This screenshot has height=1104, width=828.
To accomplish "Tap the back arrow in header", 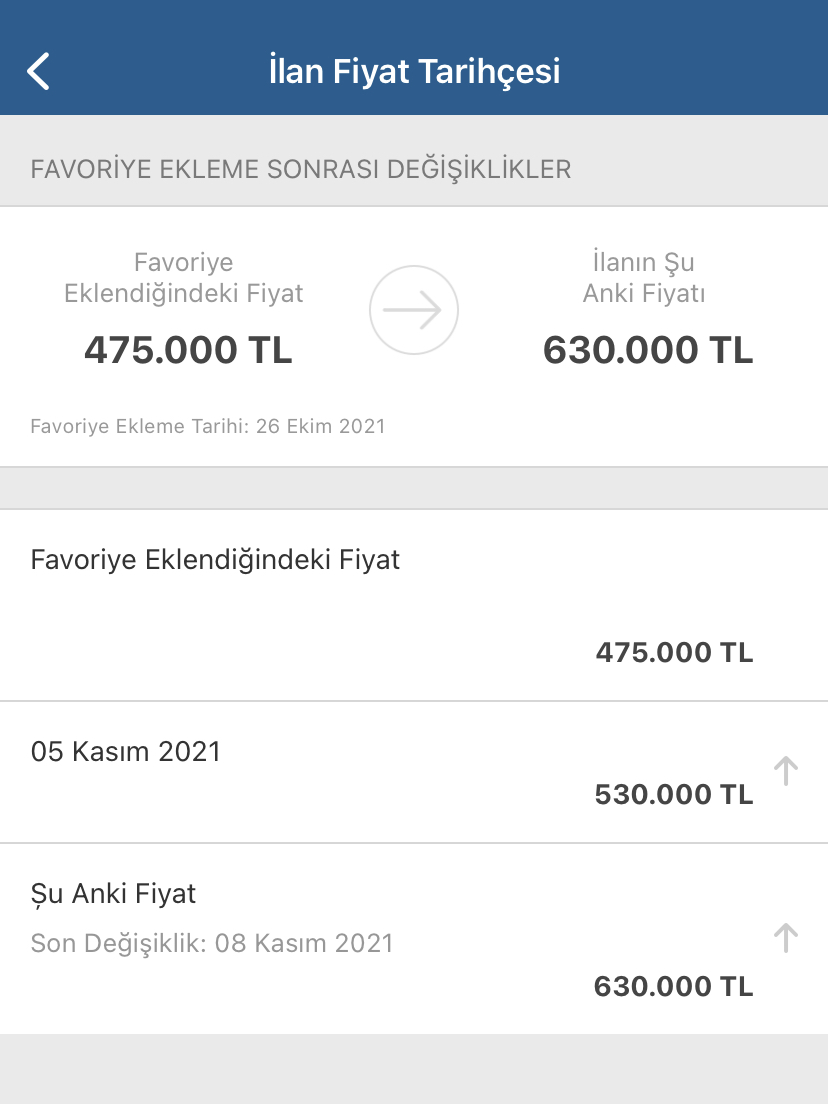I will coord(38,72).
